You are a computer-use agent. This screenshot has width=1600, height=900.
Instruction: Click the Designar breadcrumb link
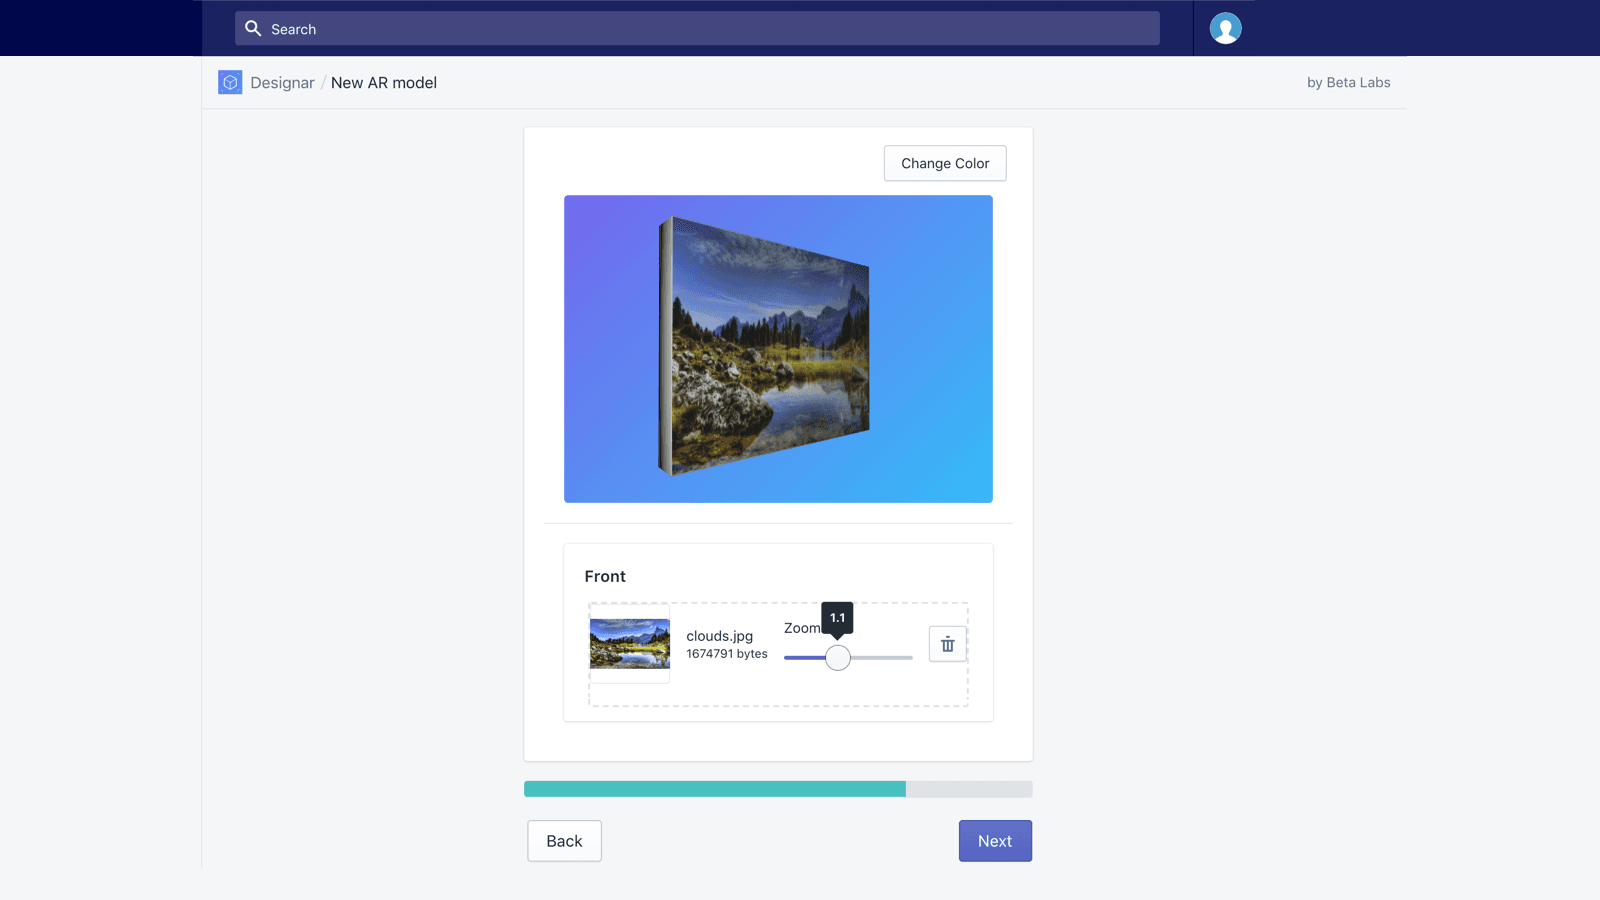(x=282, y=82)
